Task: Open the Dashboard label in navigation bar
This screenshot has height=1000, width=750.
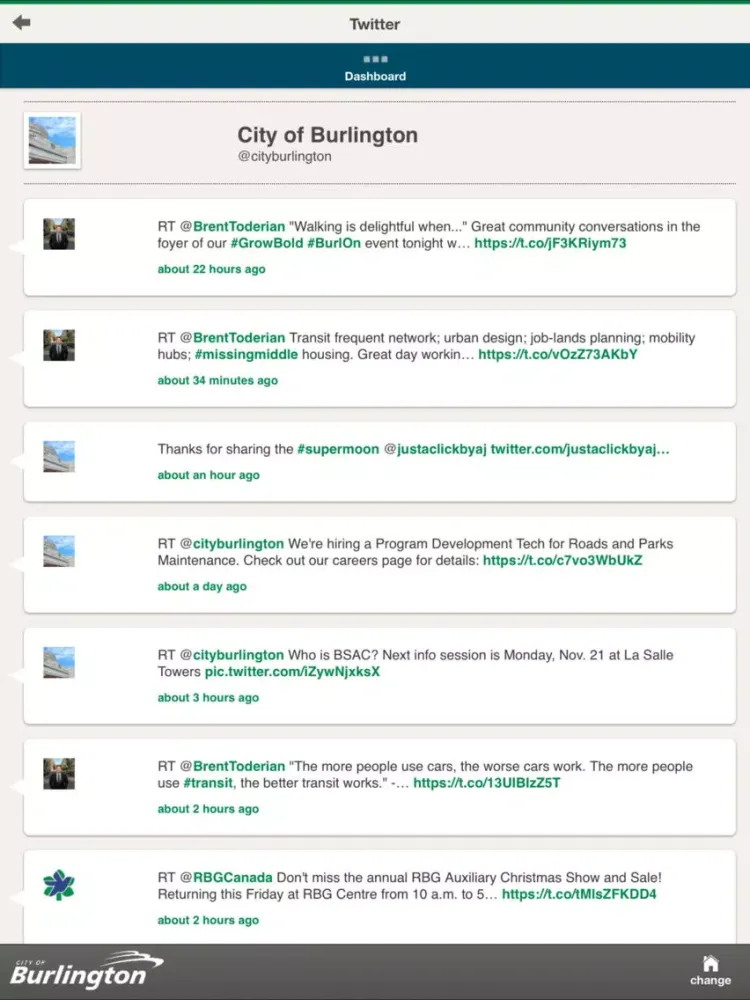Action: coord(375,76)
